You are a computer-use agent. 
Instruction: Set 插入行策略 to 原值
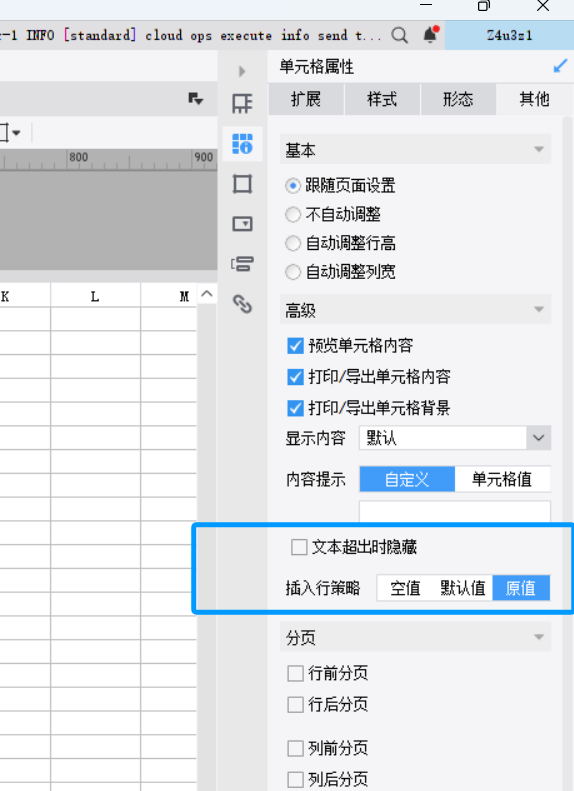click(521, 588)
